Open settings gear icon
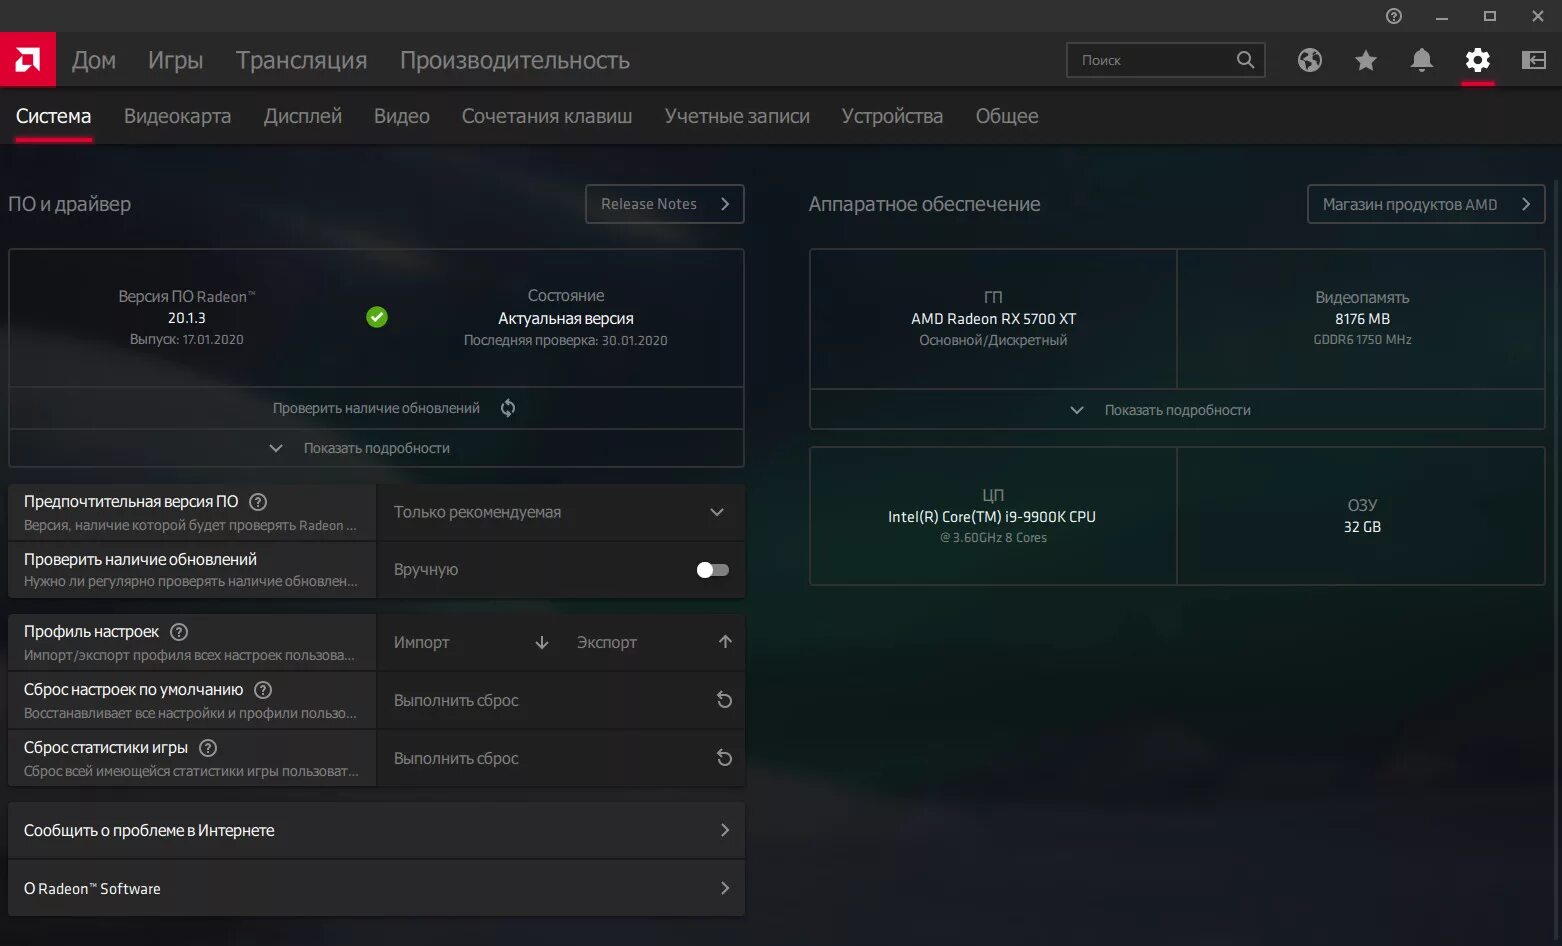 point(1478,60)
